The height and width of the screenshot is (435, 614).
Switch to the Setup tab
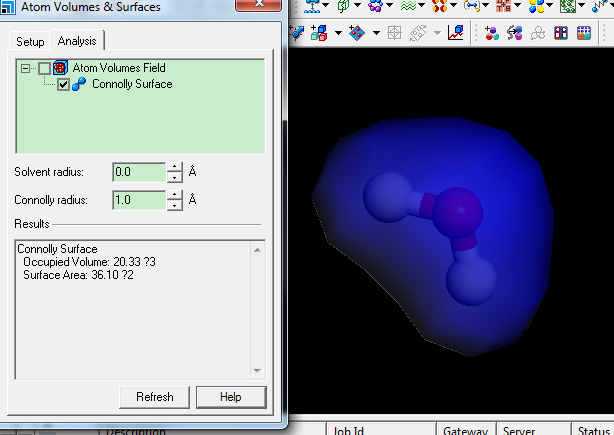(x=30, y=42)
